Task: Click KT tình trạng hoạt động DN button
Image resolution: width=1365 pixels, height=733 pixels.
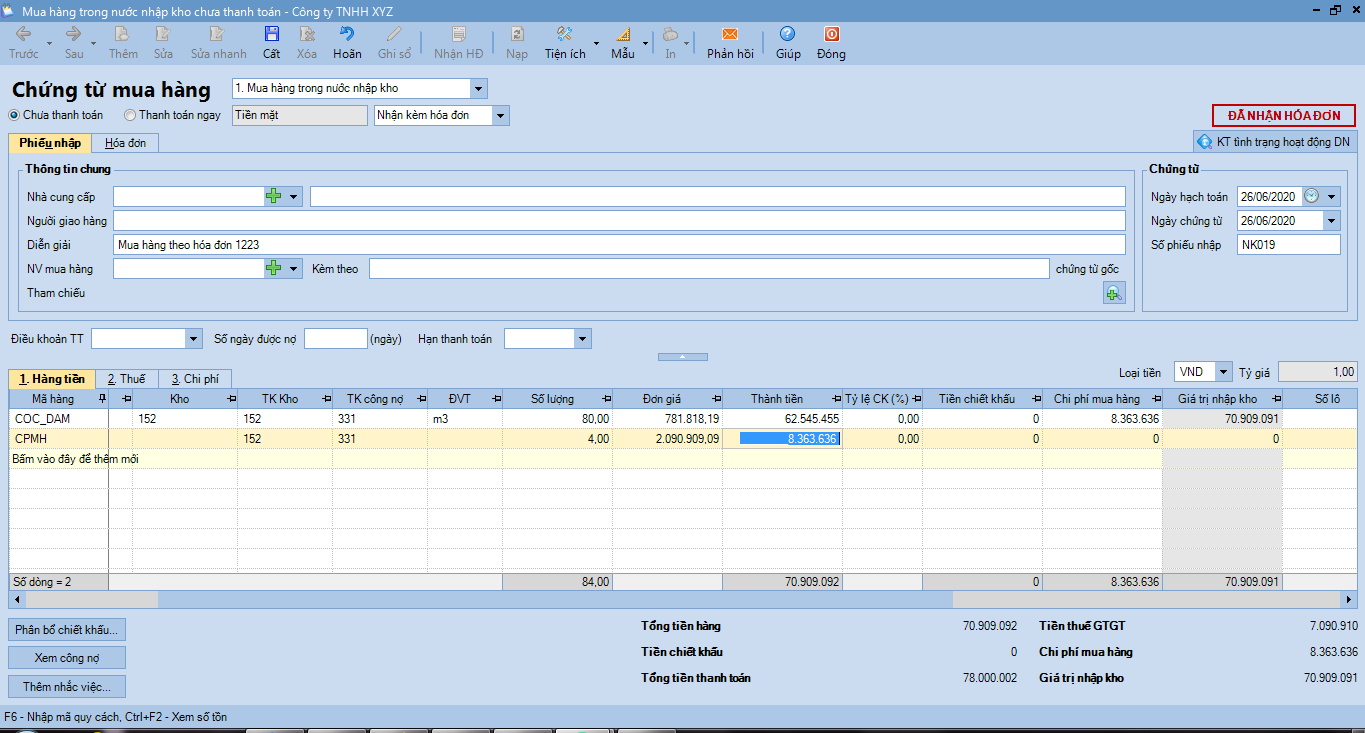Action: [1275, 142]
